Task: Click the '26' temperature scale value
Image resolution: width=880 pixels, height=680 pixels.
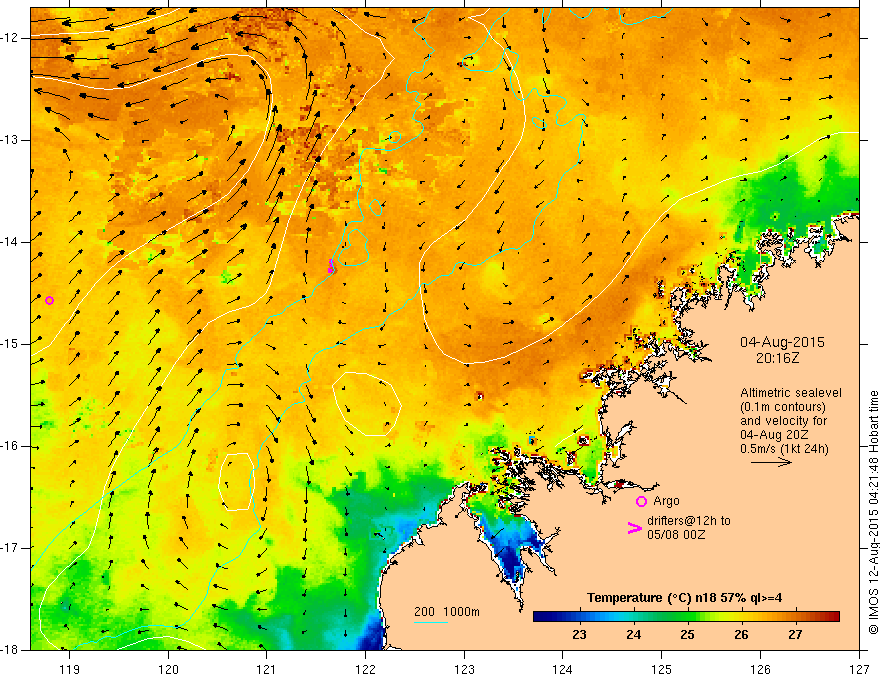Action: point(741,635)
